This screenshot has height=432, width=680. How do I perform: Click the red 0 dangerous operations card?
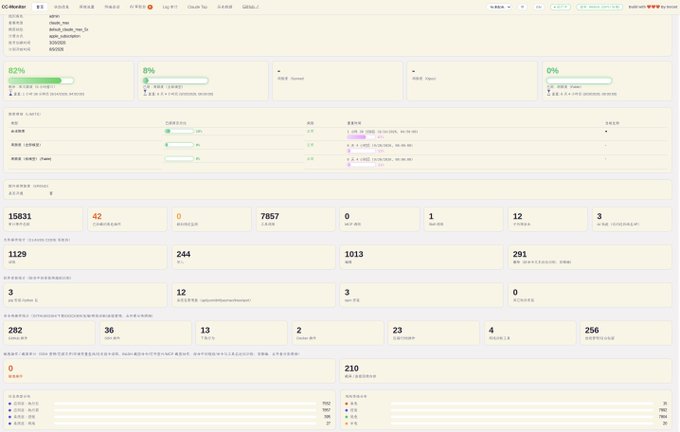[x=169, y=371]
